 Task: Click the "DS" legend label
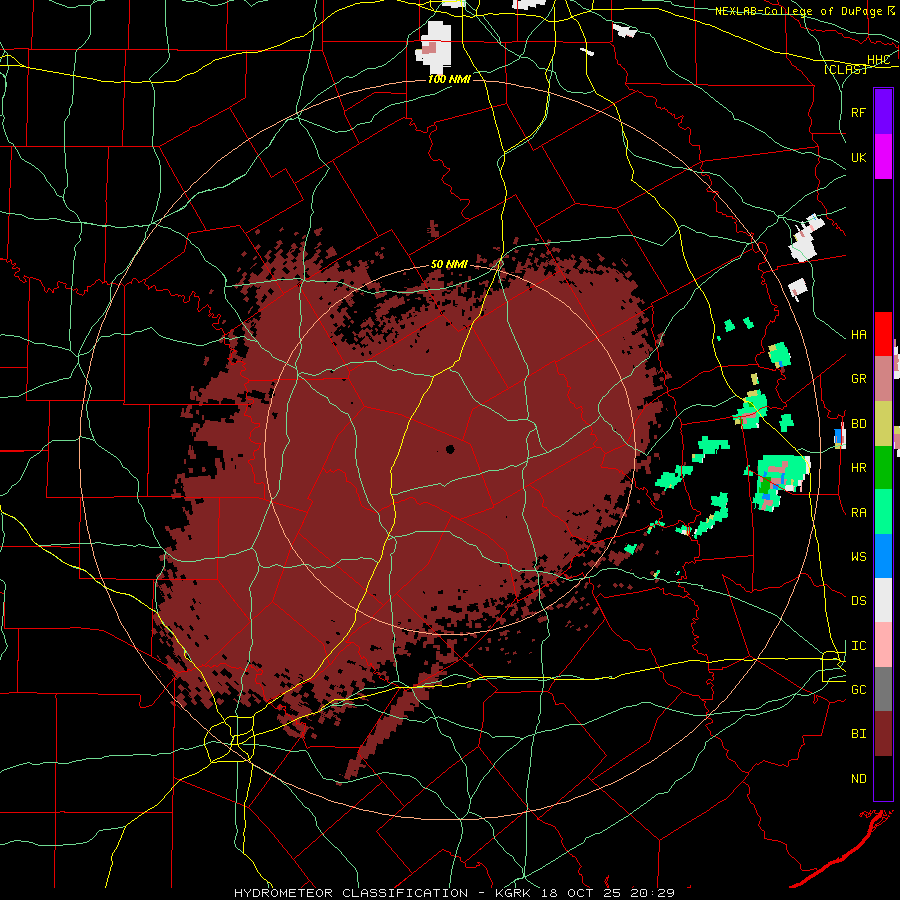click(x=858, y=601)
